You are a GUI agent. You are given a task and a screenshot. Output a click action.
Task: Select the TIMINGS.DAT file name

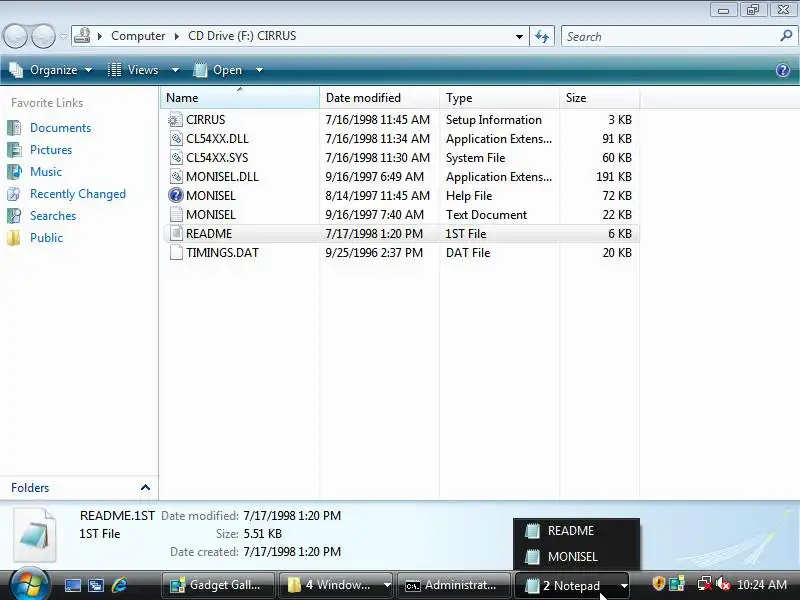(x=222, y=253)
